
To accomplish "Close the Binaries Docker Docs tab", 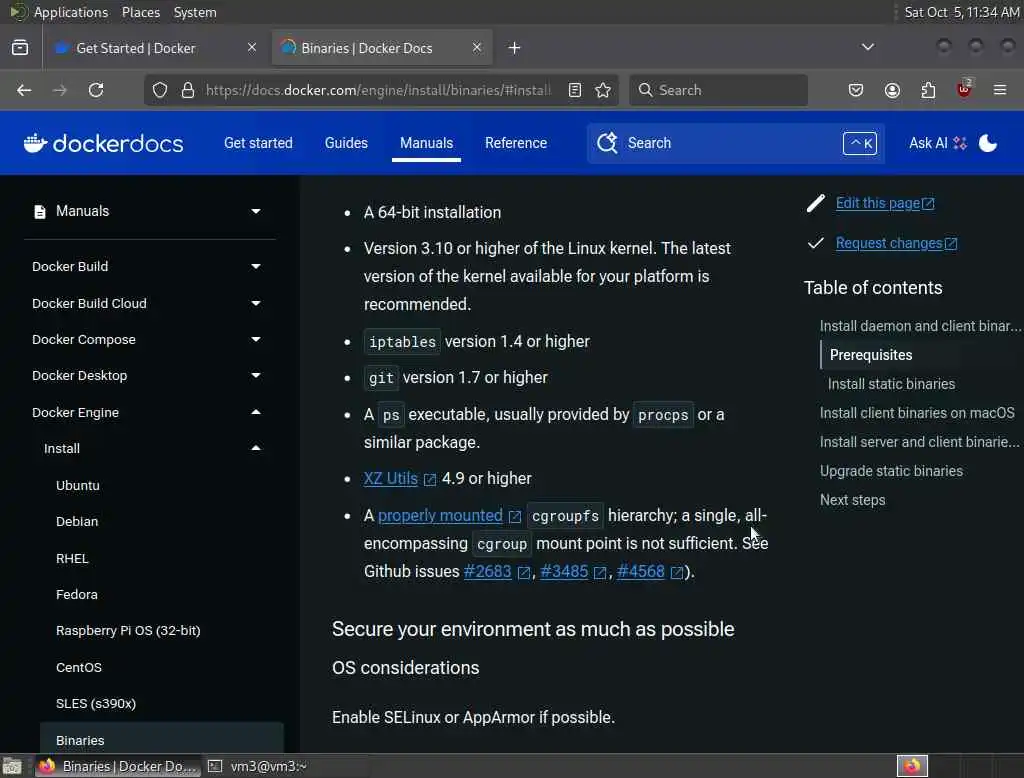I will pyautogui.click(x=477, y=47).
